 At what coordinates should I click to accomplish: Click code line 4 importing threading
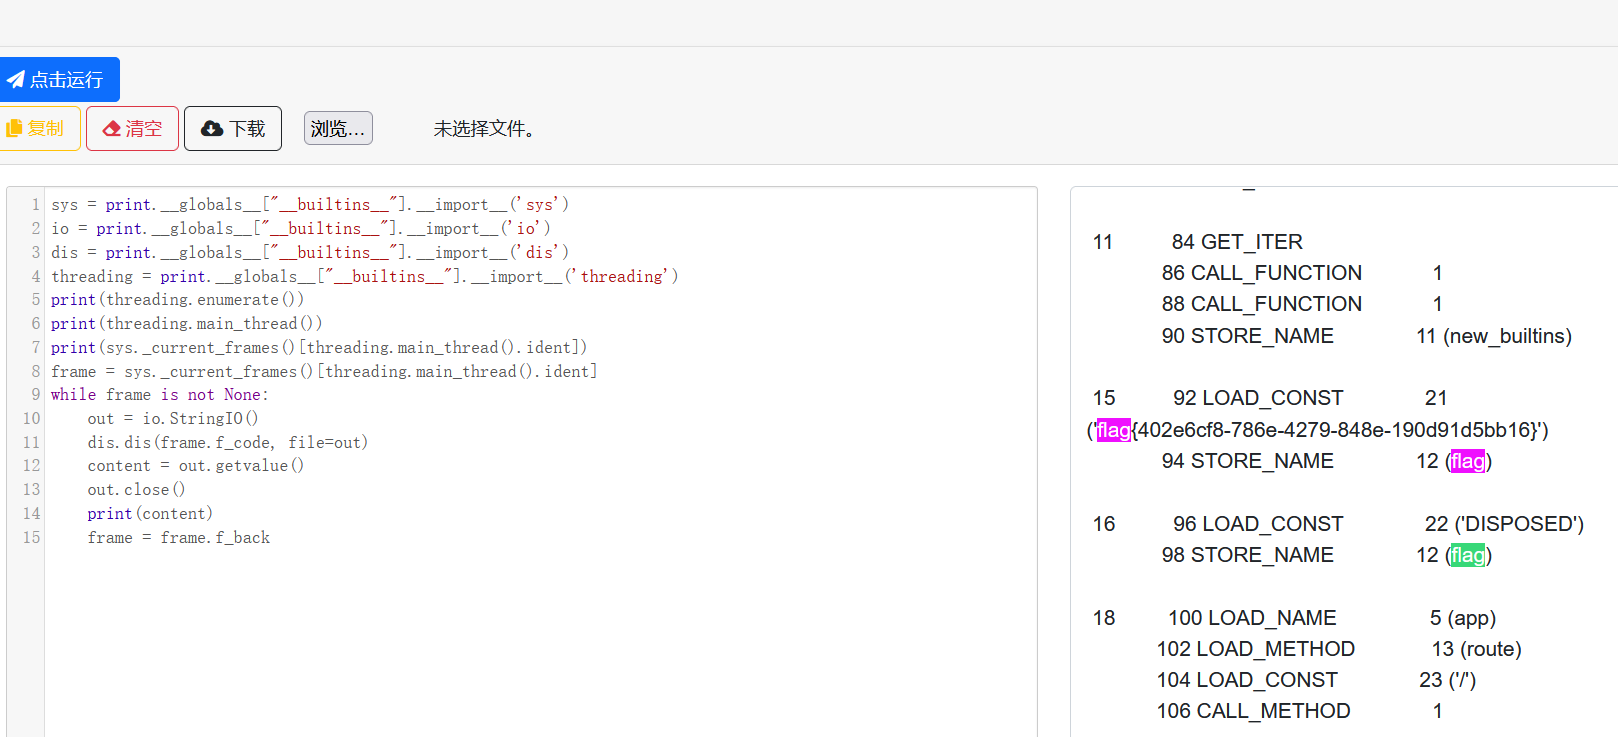(x=365, y=276)
